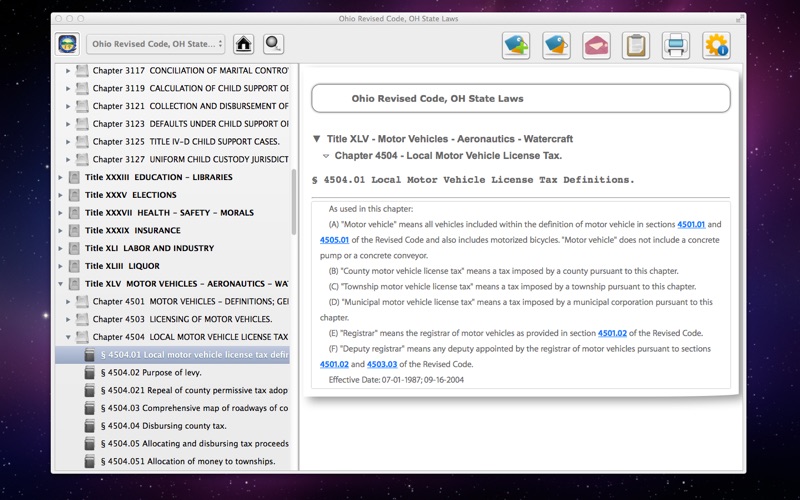Open section 4504.03 Comprehensive map of roadways
Screen dimensions: 800x500
click(172, 408)
